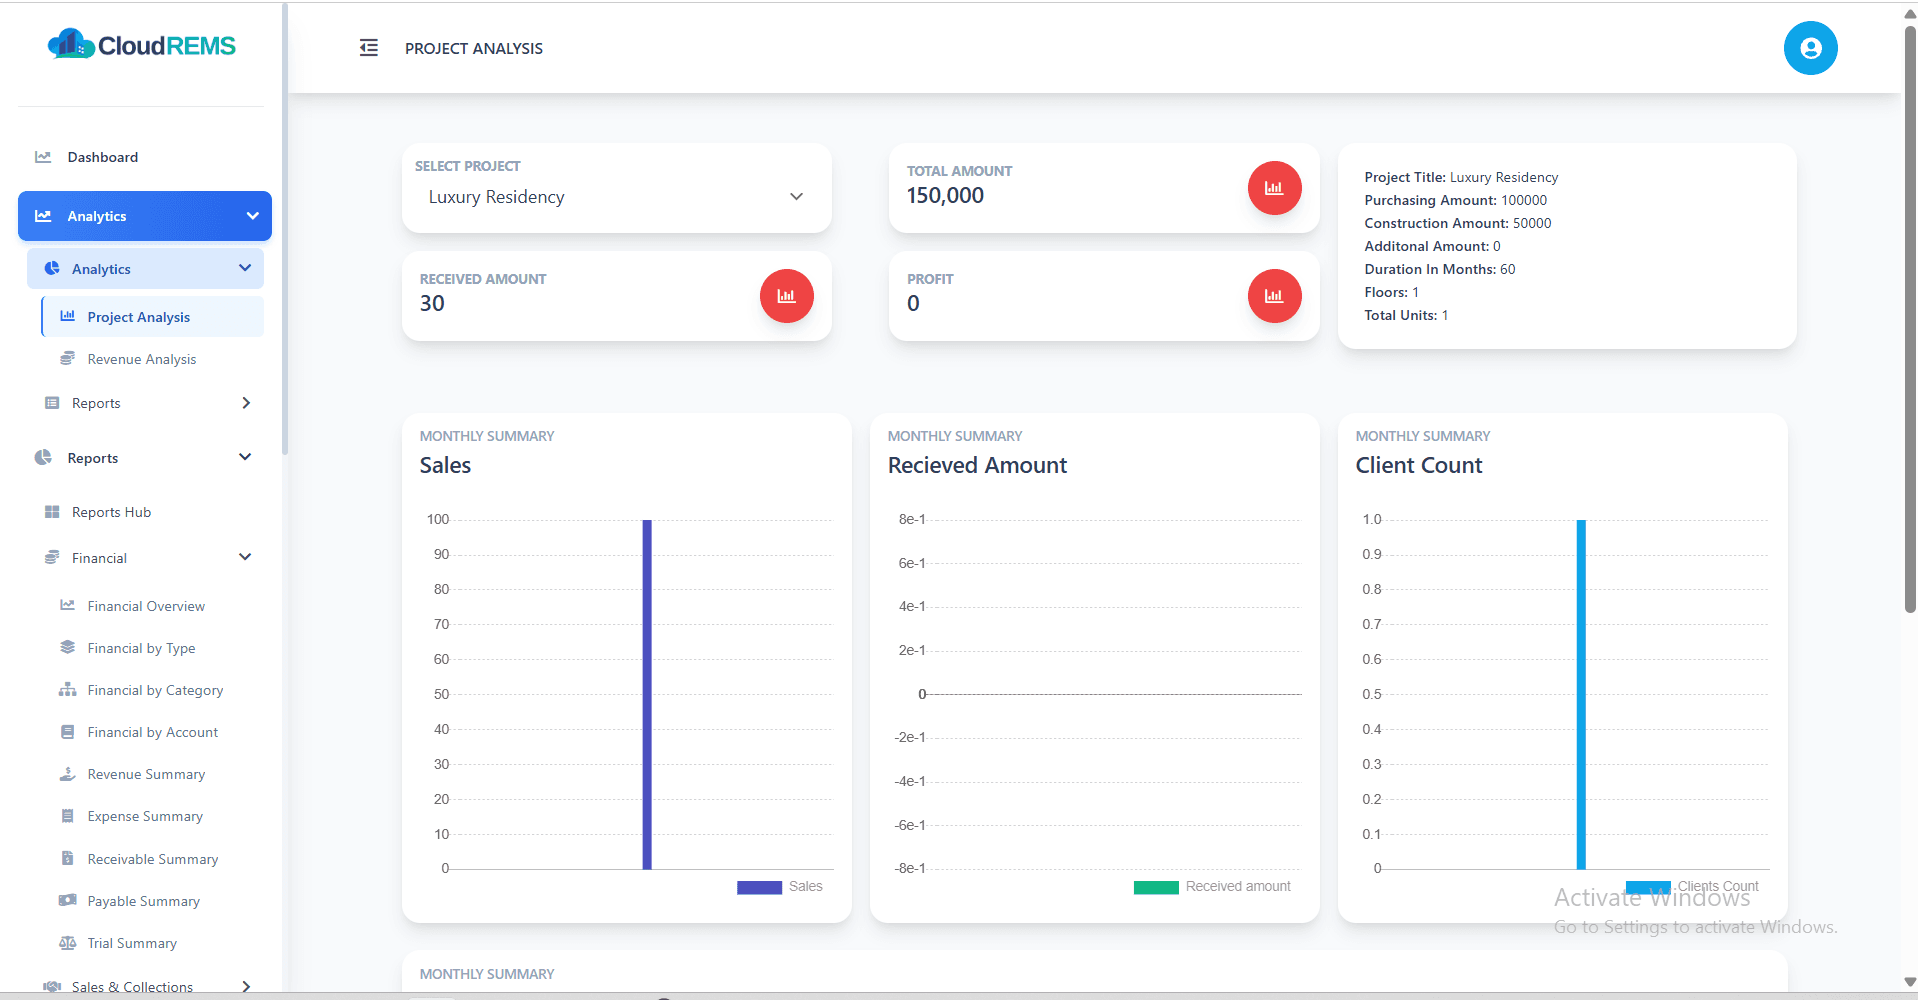The height and width of the screenshot is (1000, 1918).
Task: Collapse the Financial section chevron
Action: (245, 557)
